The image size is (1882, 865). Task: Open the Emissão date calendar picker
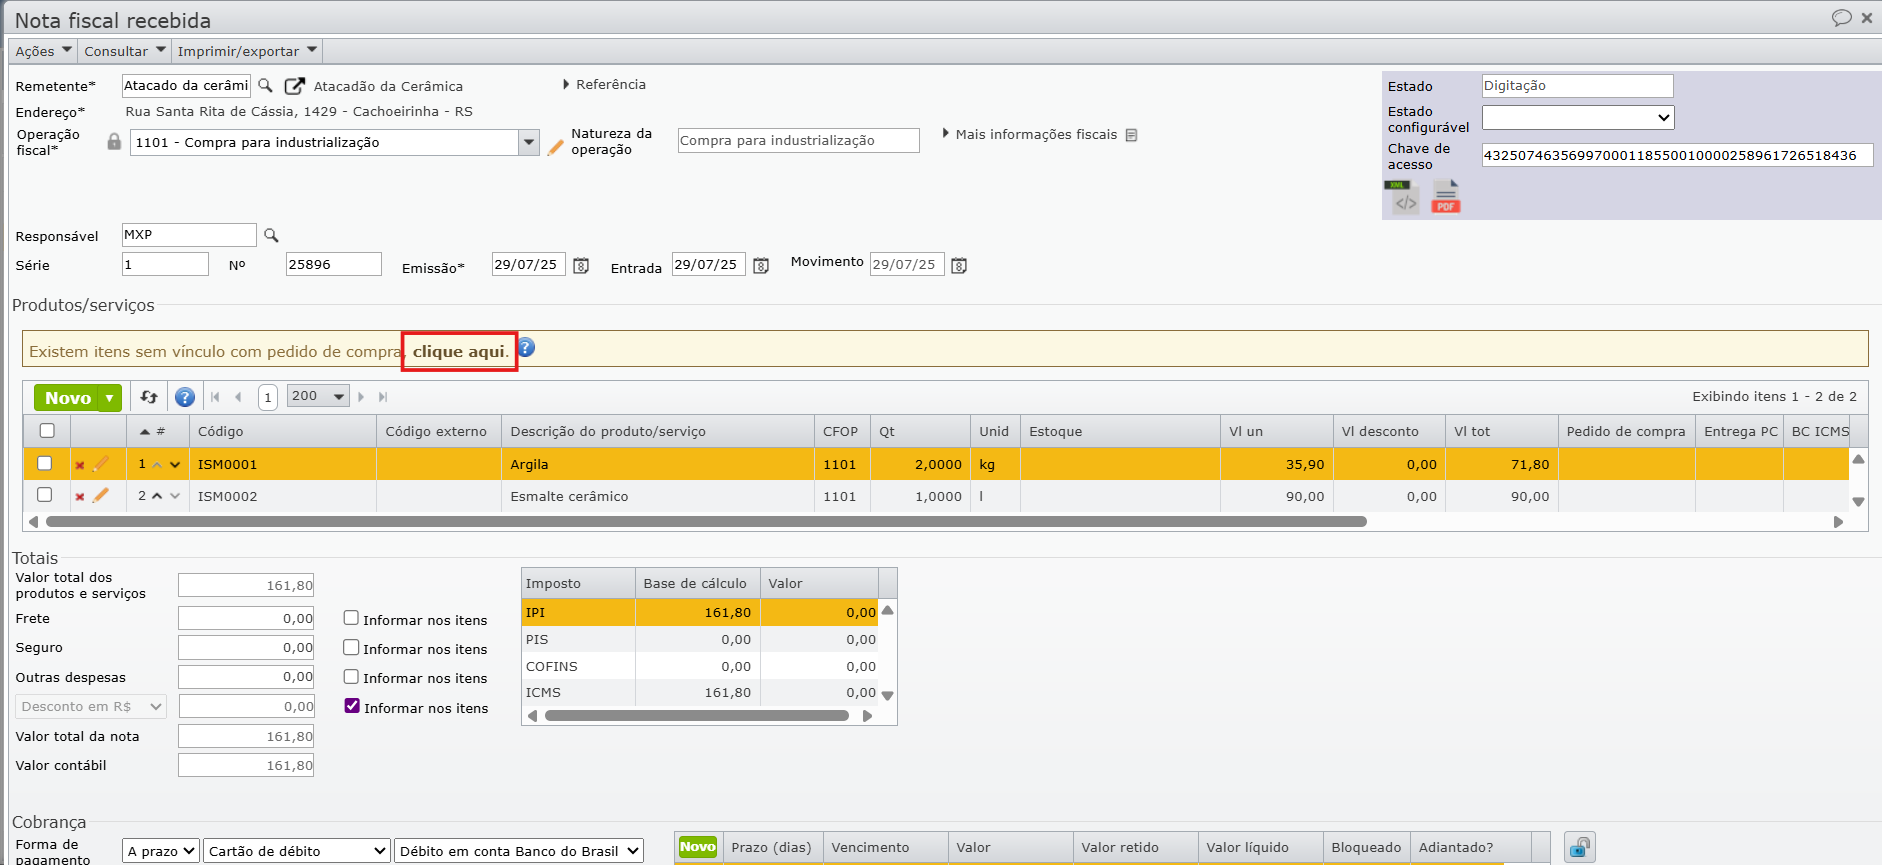581,266
